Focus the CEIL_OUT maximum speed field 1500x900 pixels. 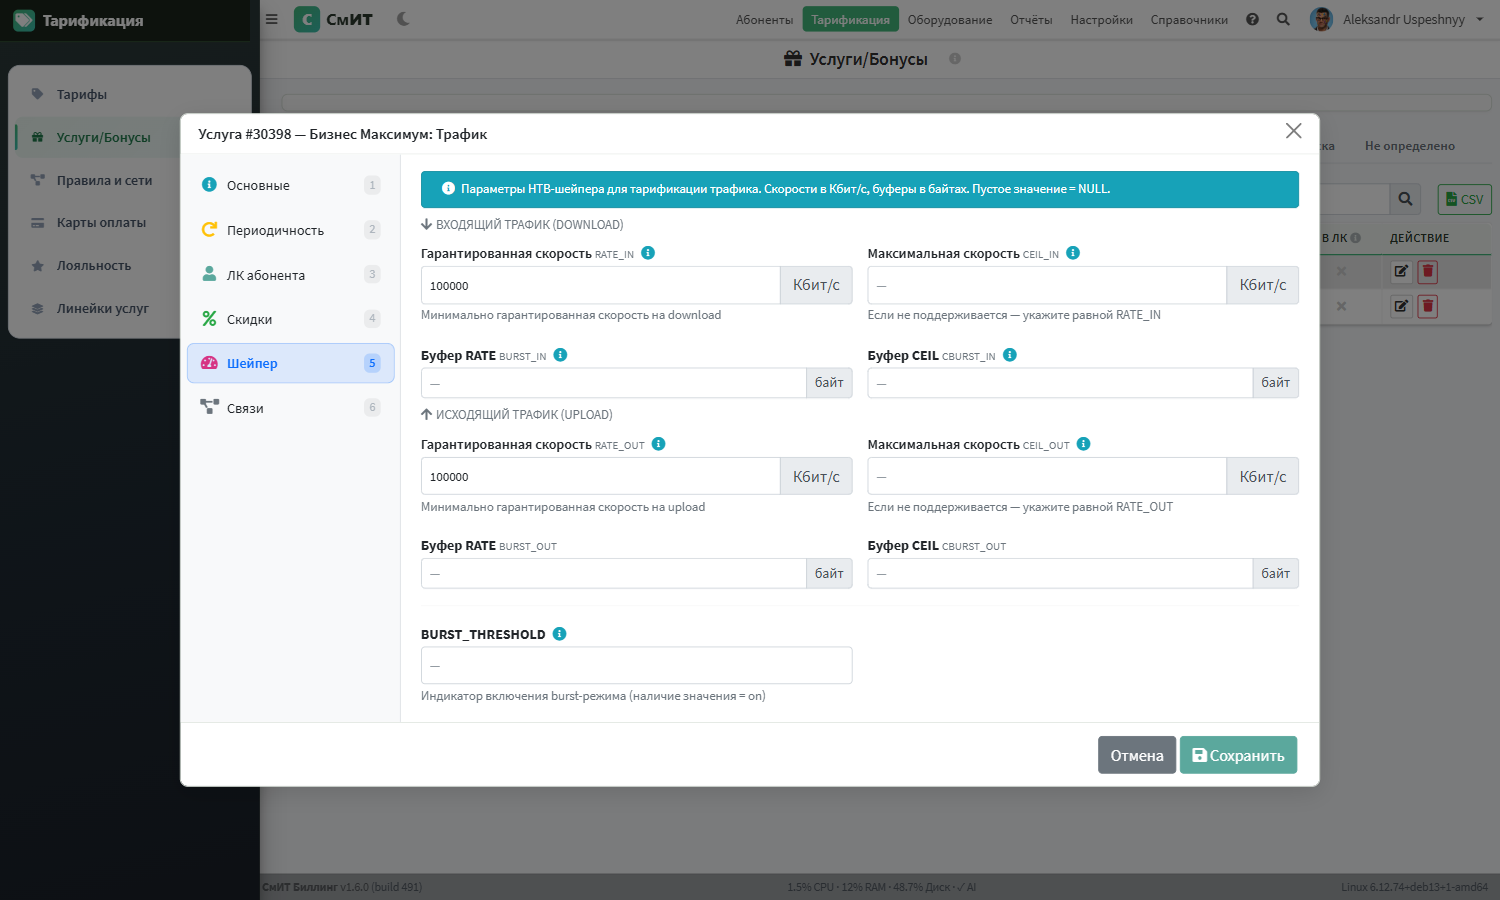(x=1047, y=476)
